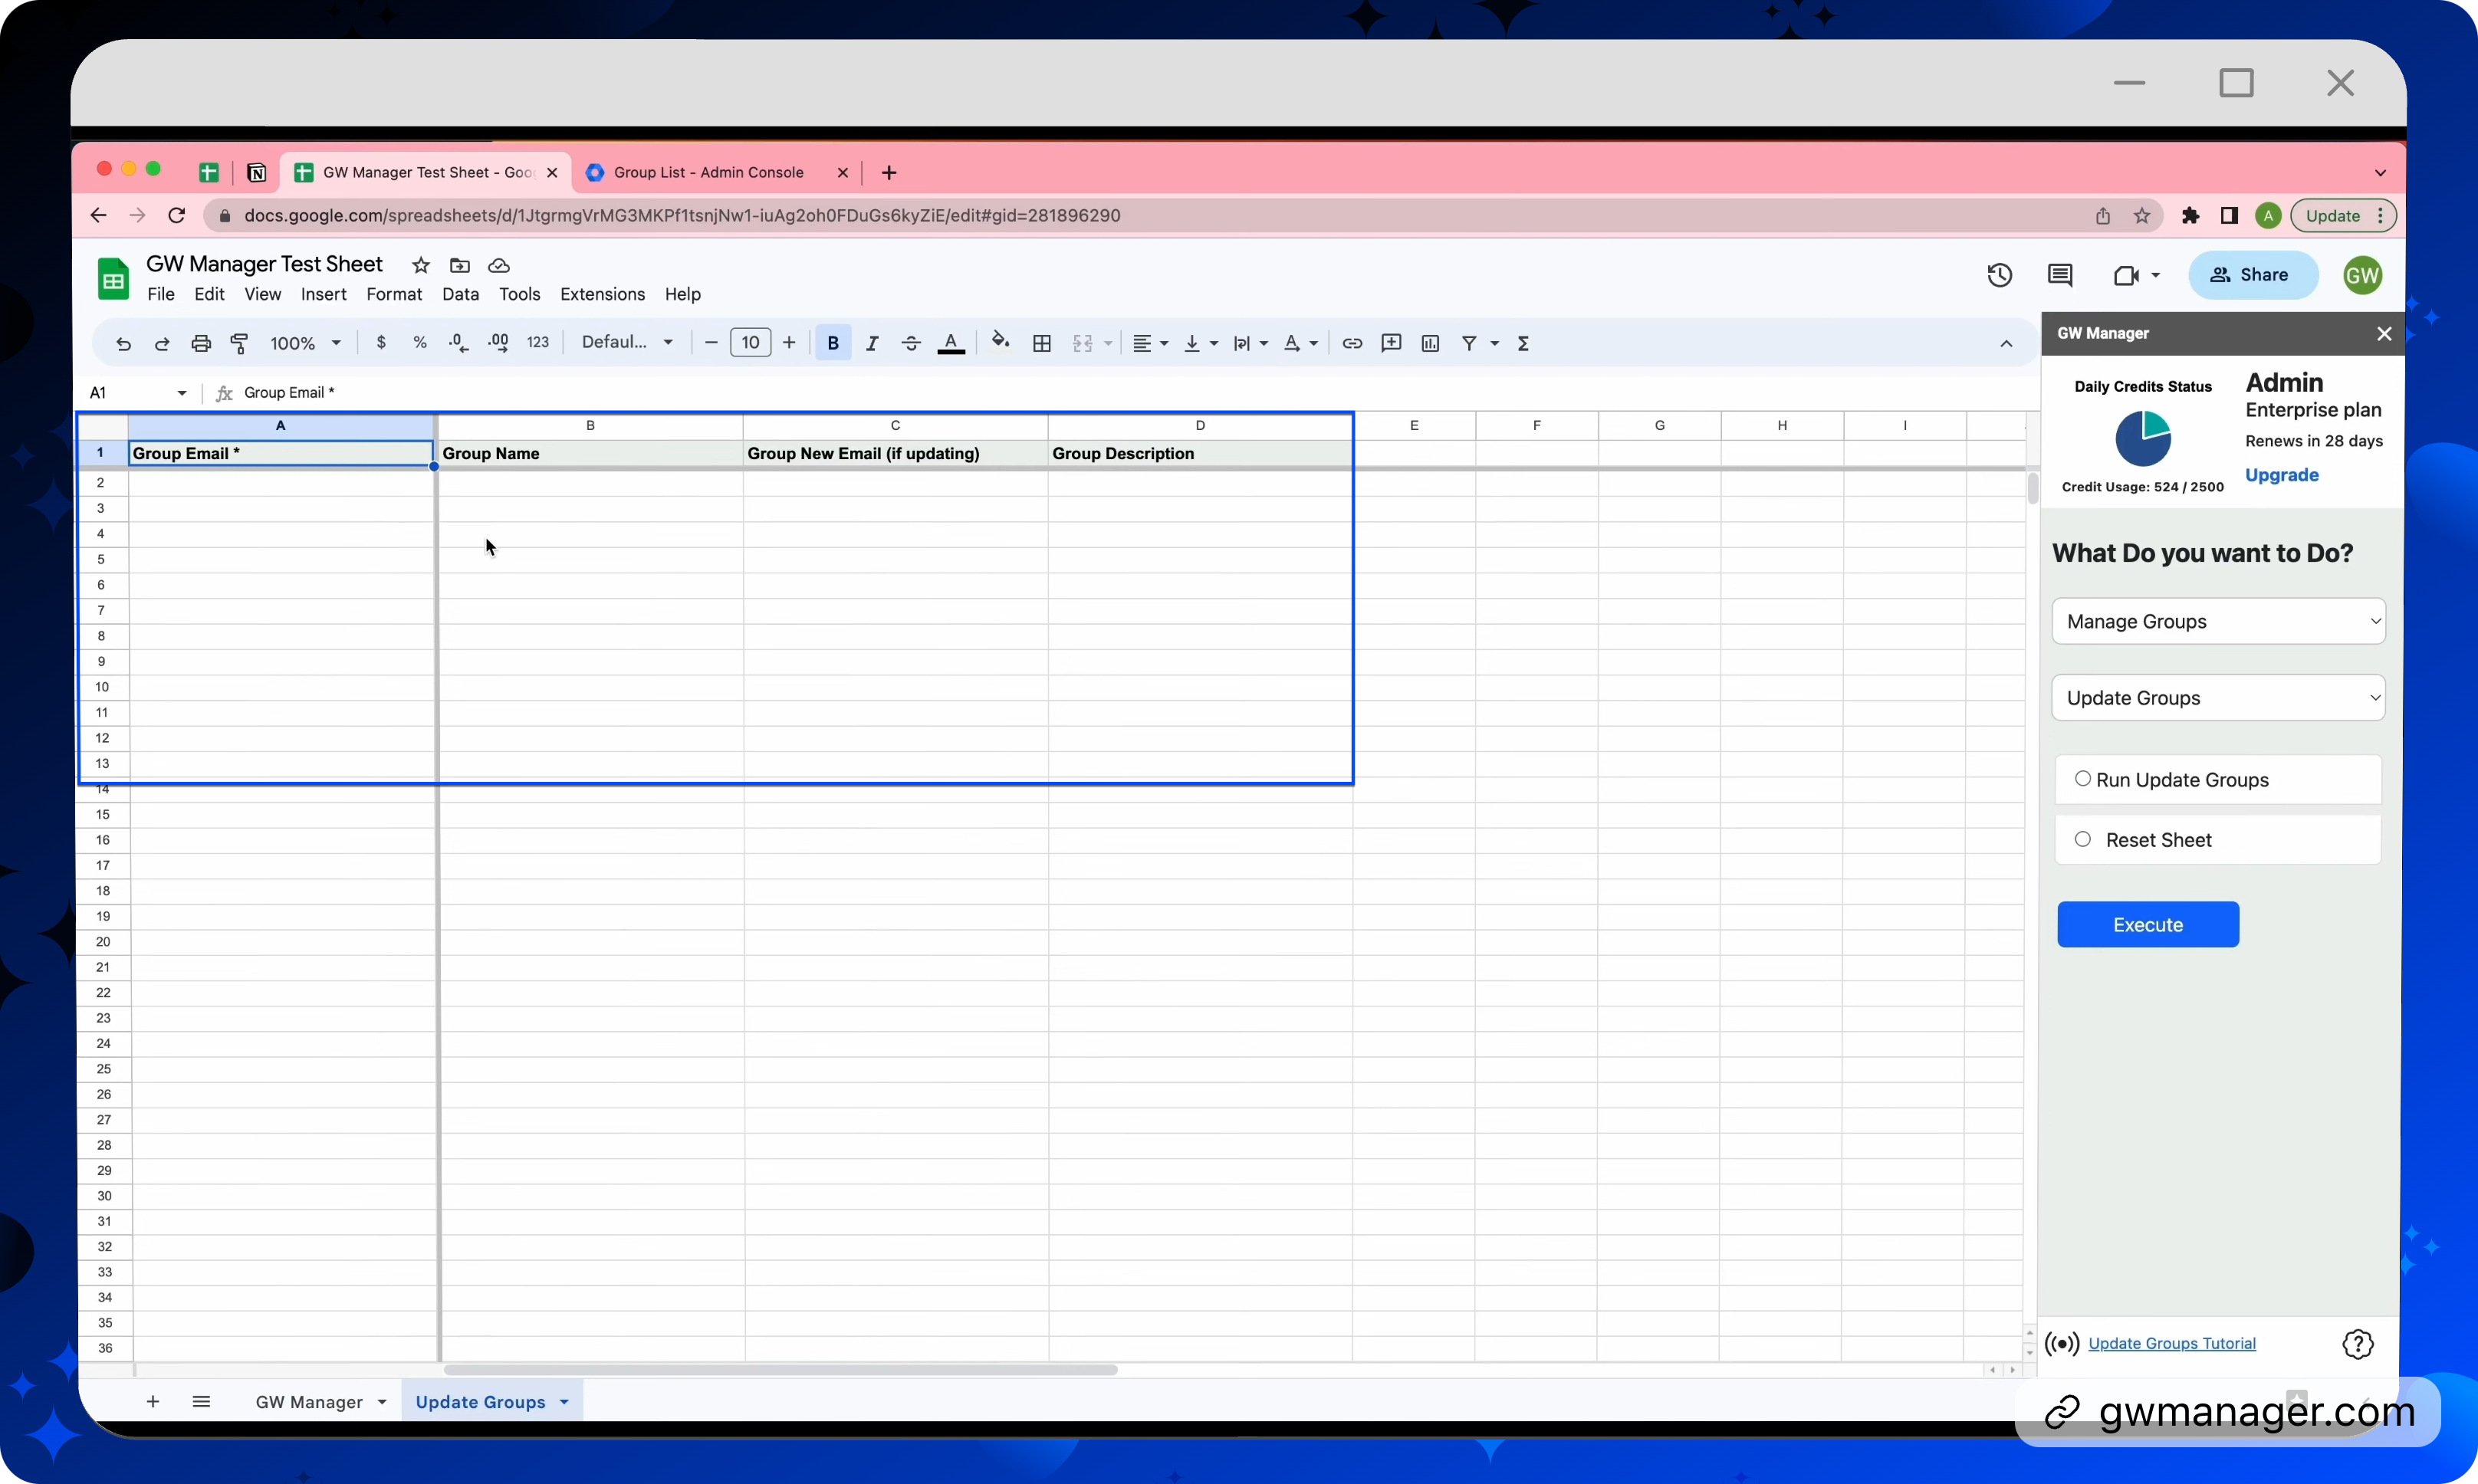Viewport: 2478px width, 1484px height.
Task: Open the Functions sigma icon
Action: pyautogui.click(x=1524, y=343)
